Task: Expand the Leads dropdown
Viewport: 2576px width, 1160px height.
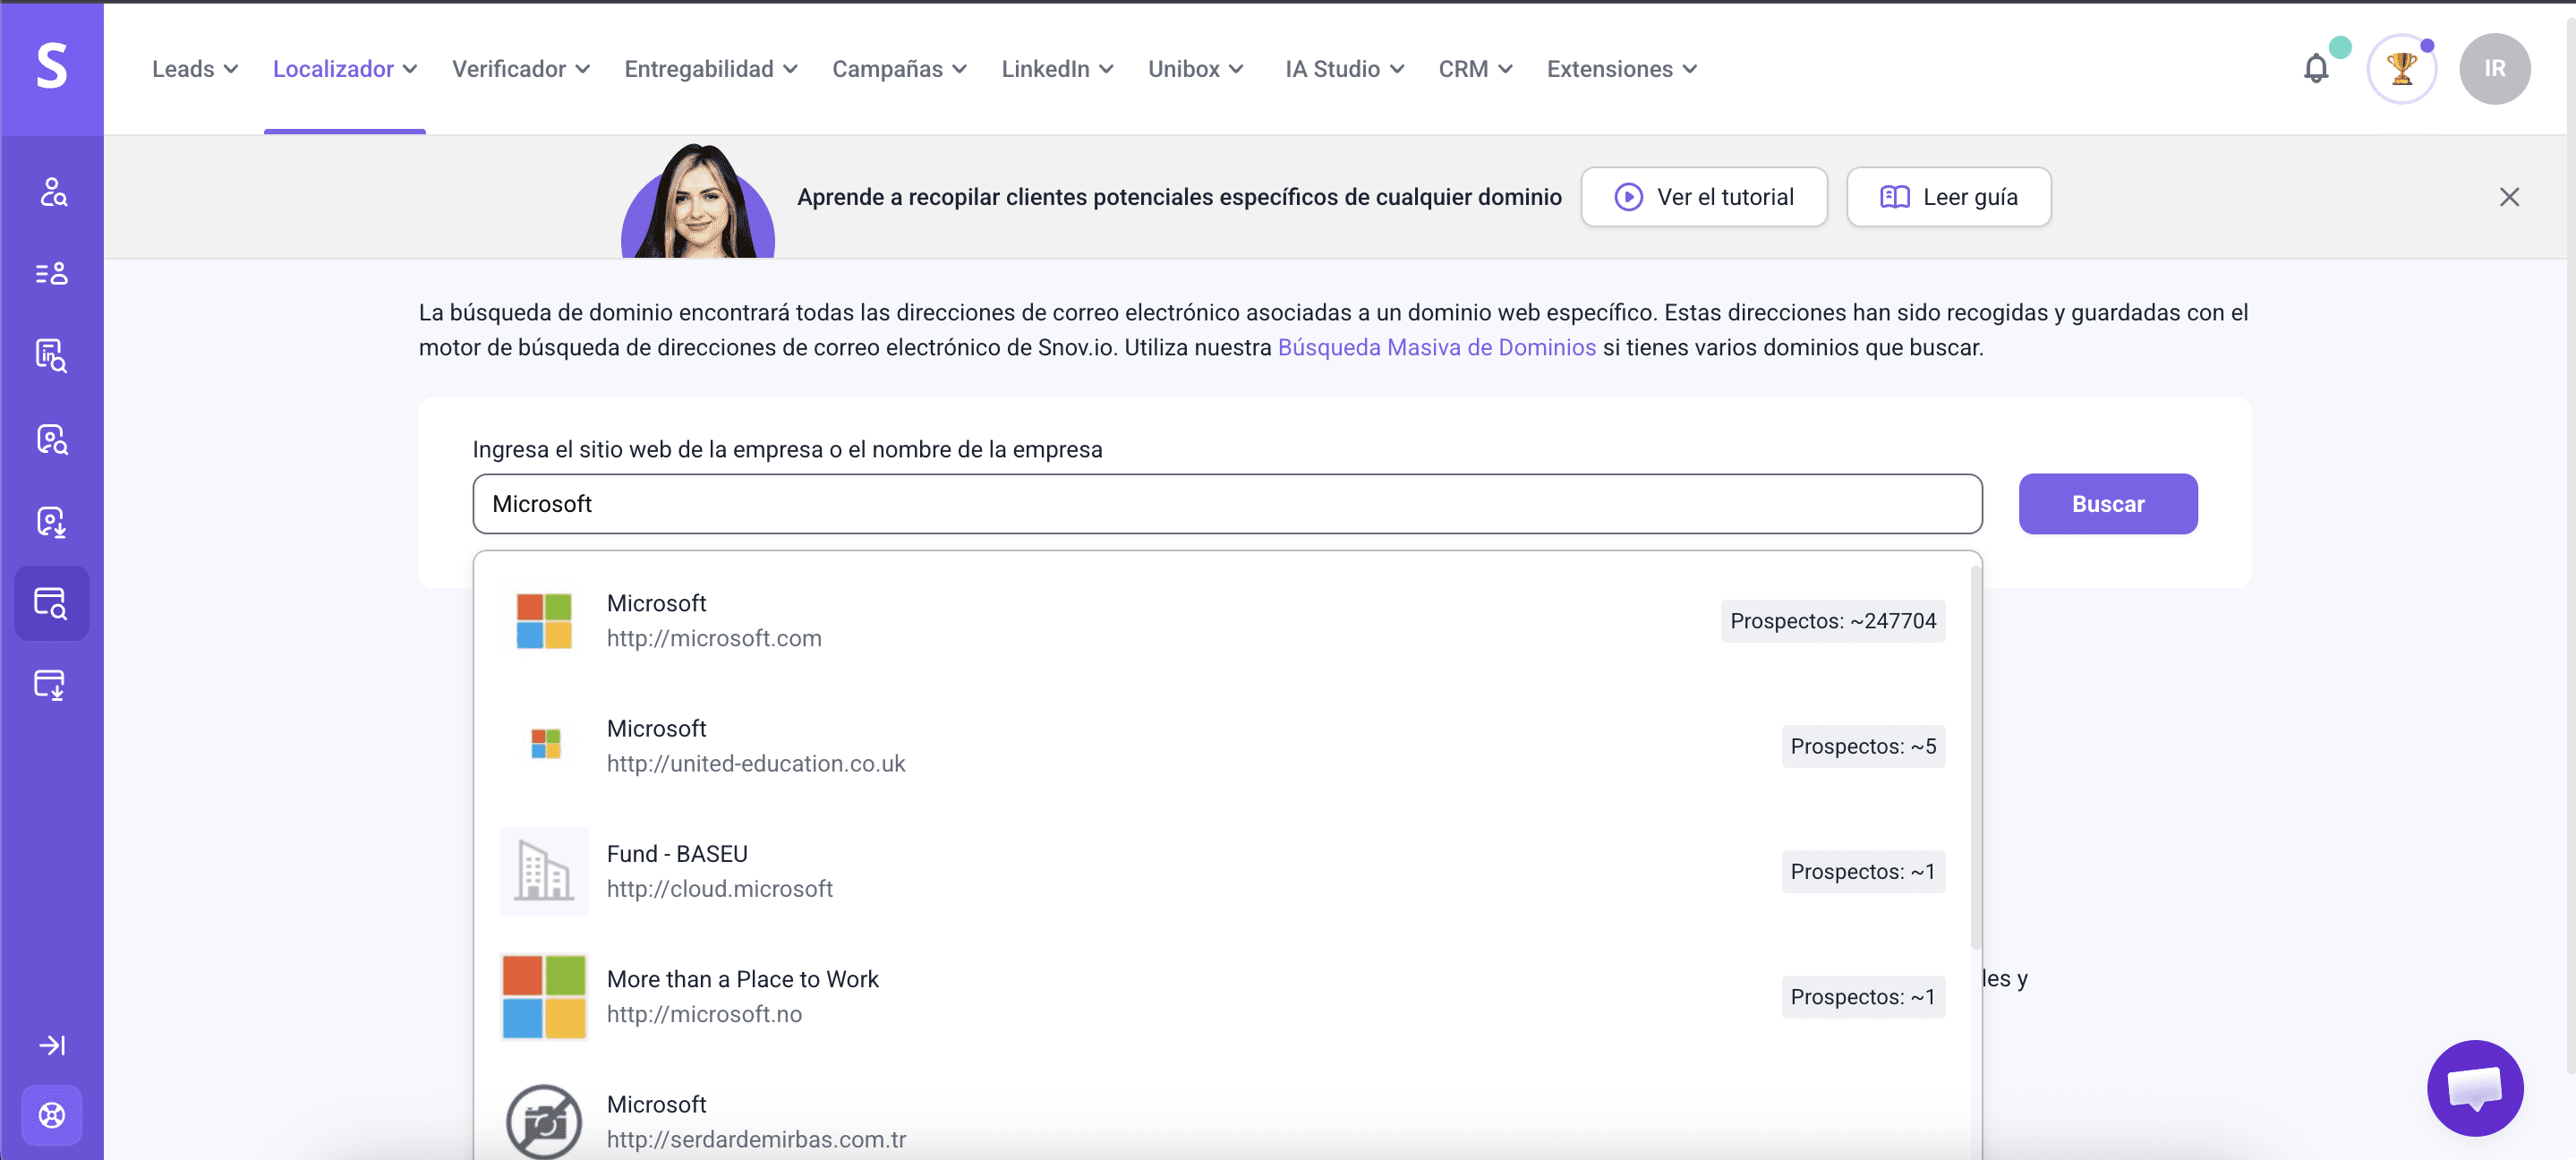Action: 195,69
